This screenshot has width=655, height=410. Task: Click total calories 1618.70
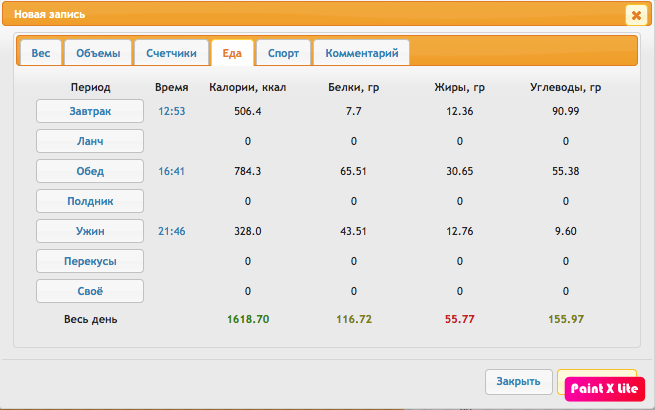pos(248,319)
